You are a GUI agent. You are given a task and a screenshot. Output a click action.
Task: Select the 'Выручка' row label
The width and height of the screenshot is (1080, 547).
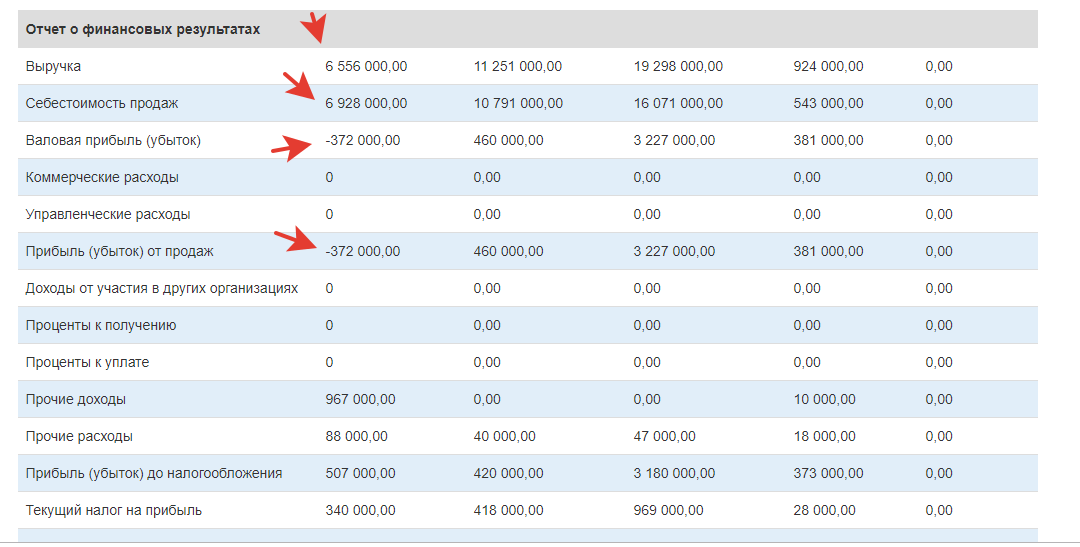click(x=53, y=67)
